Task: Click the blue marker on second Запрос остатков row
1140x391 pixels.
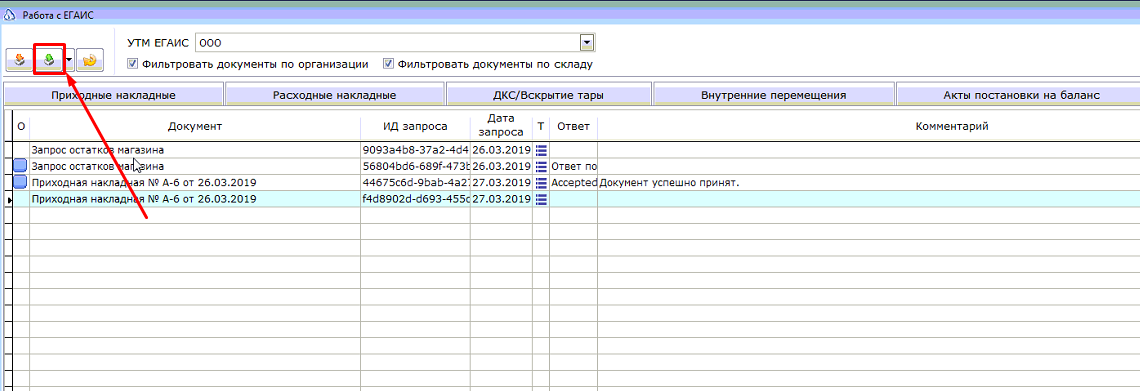Action: tap(20, 166)
